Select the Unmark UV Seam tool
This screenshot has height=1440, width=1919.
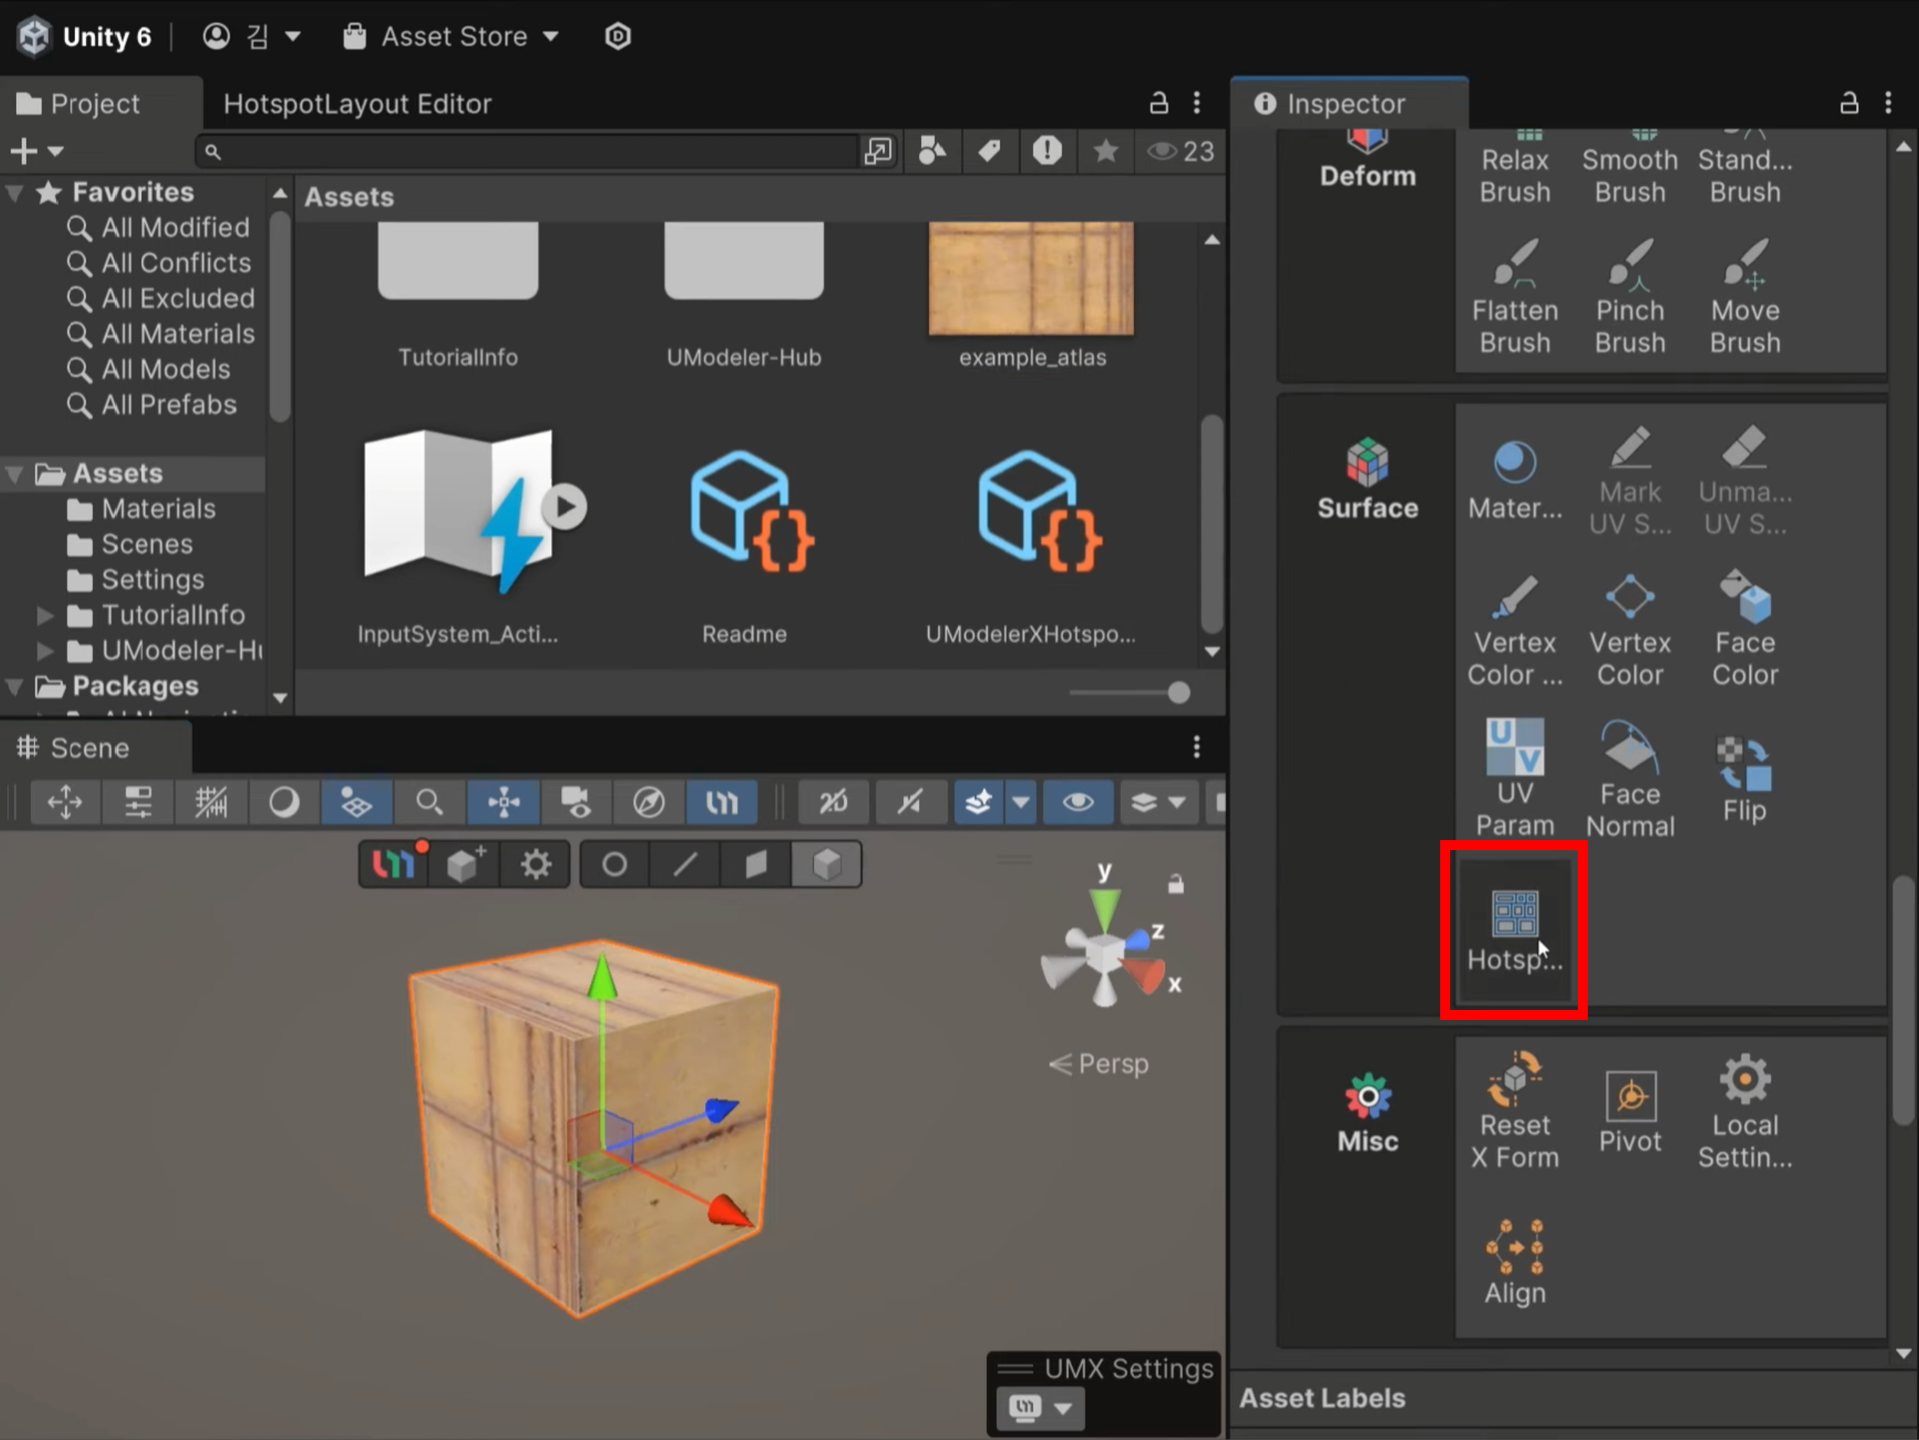pyautogui.click(x=1744, y=480)
